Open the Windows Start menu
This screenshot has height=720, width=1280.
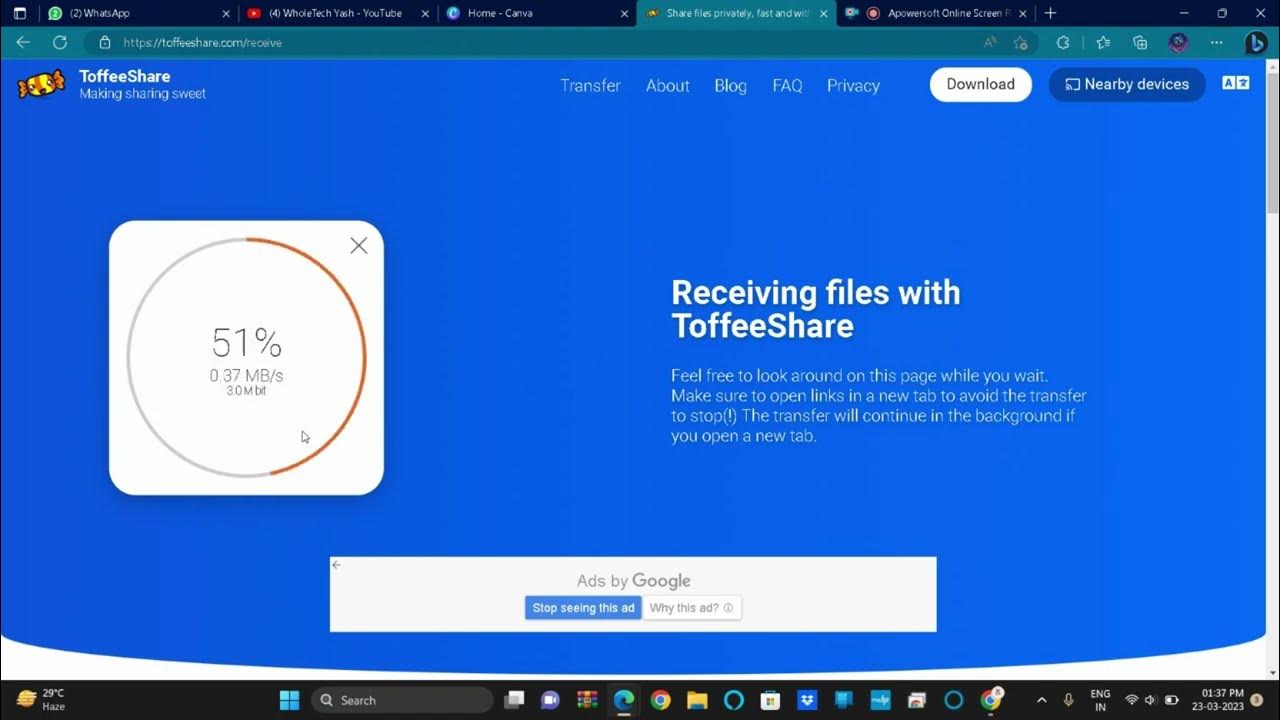tap(289, 700)
